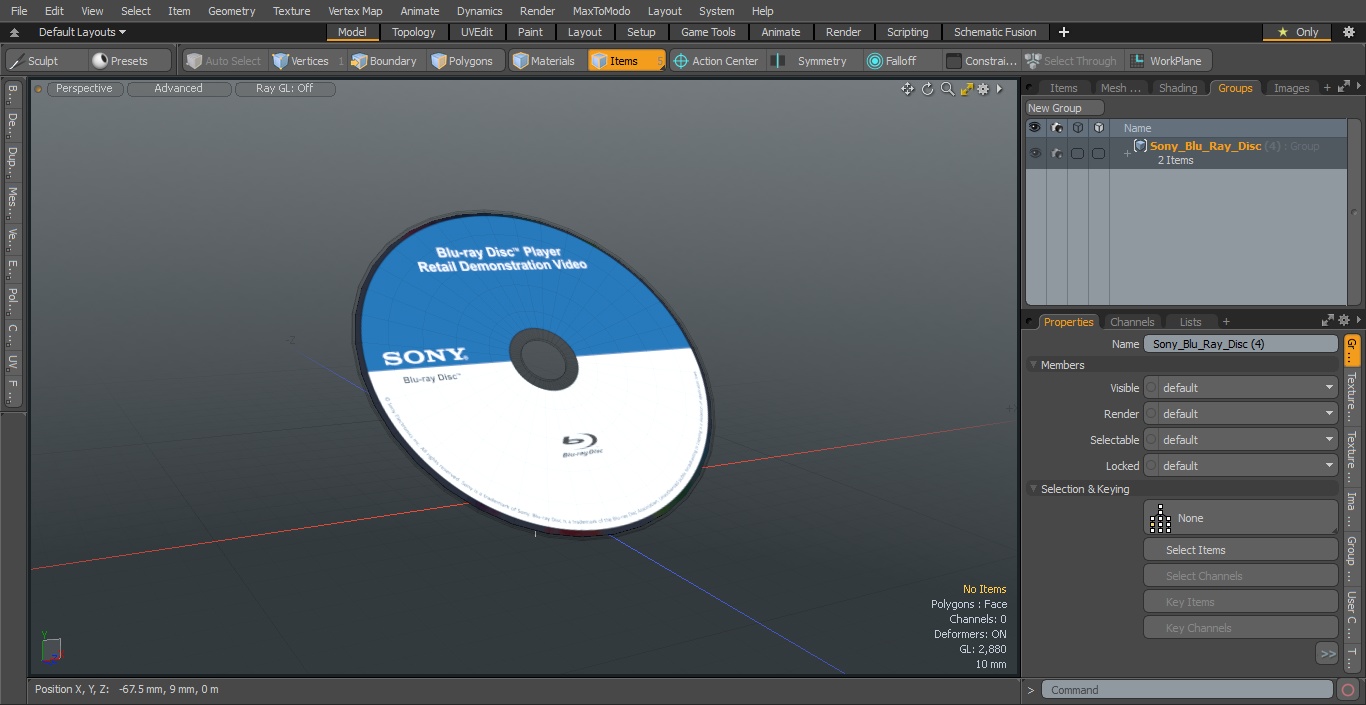
Task: Click the Visible row's round channel toggle
Action: pyautogui.click(x=1151, y=388)
